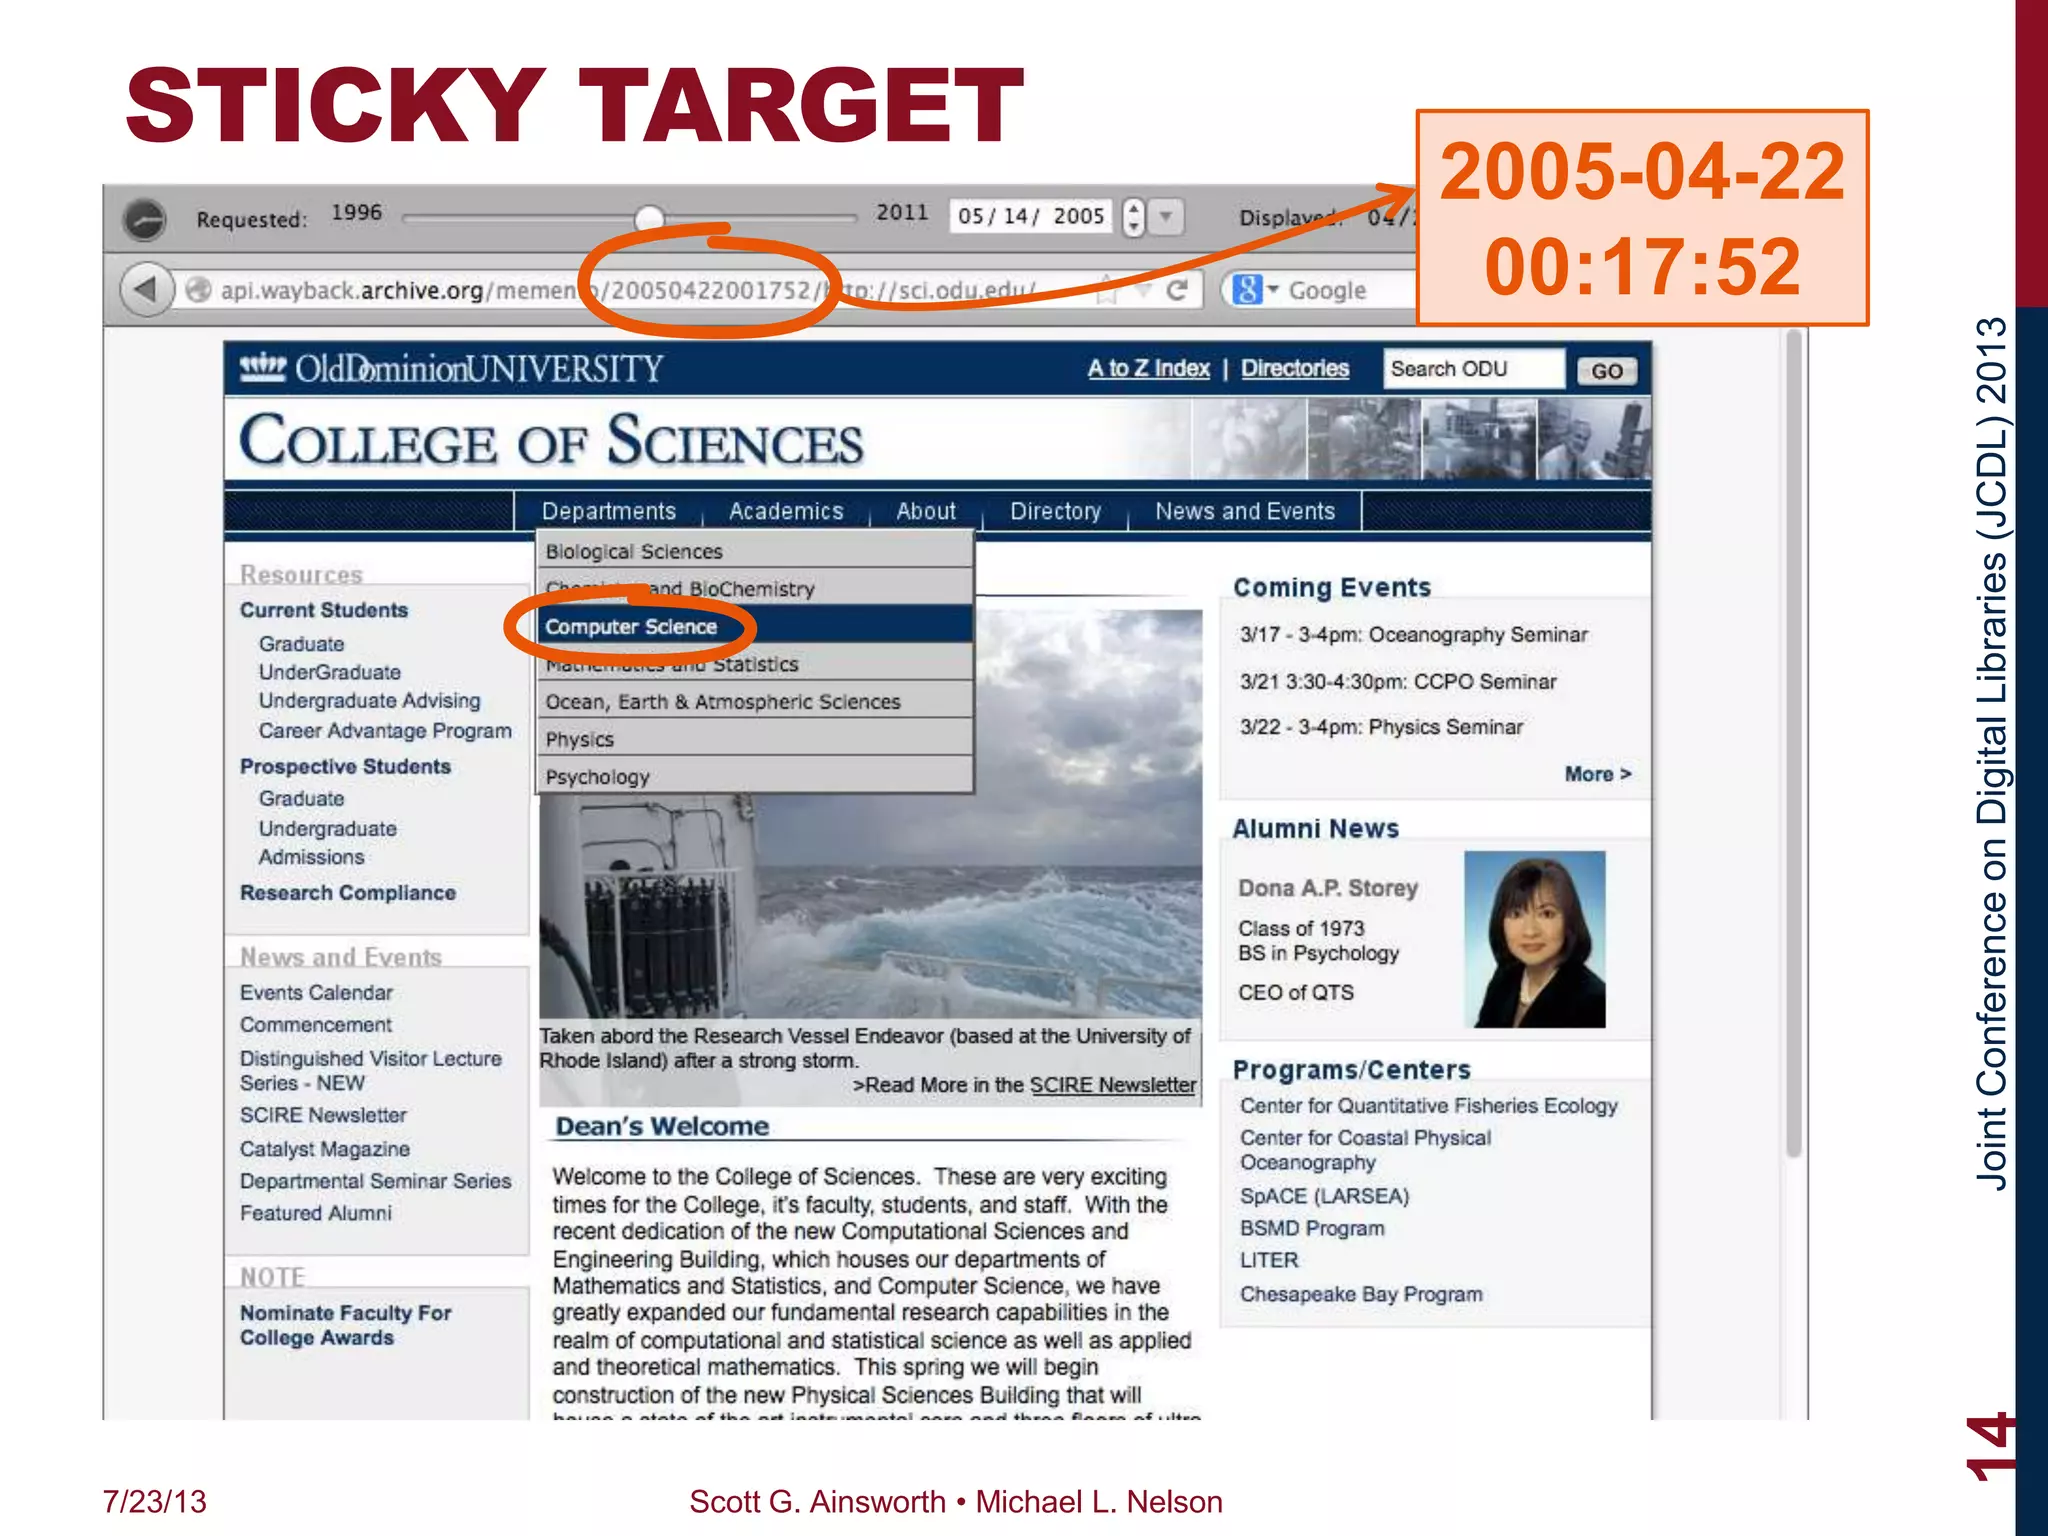This screenshot has height=1536, width=2048.
Task: Select Mathematics and Statistics in dropdown
Action: [x=755, y=664]
